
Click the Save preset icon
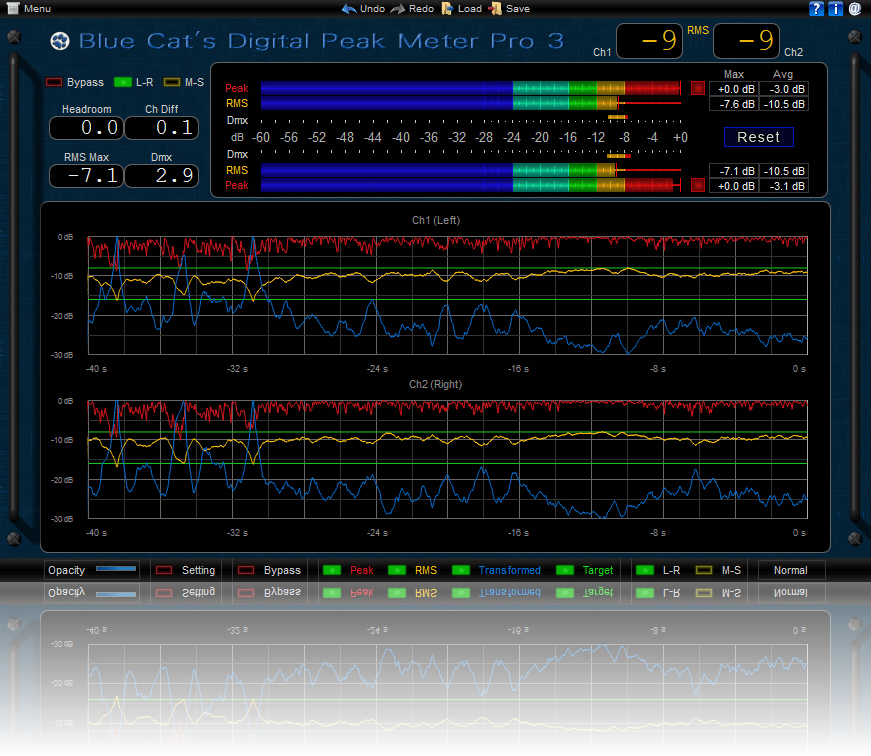click(495, 9)
